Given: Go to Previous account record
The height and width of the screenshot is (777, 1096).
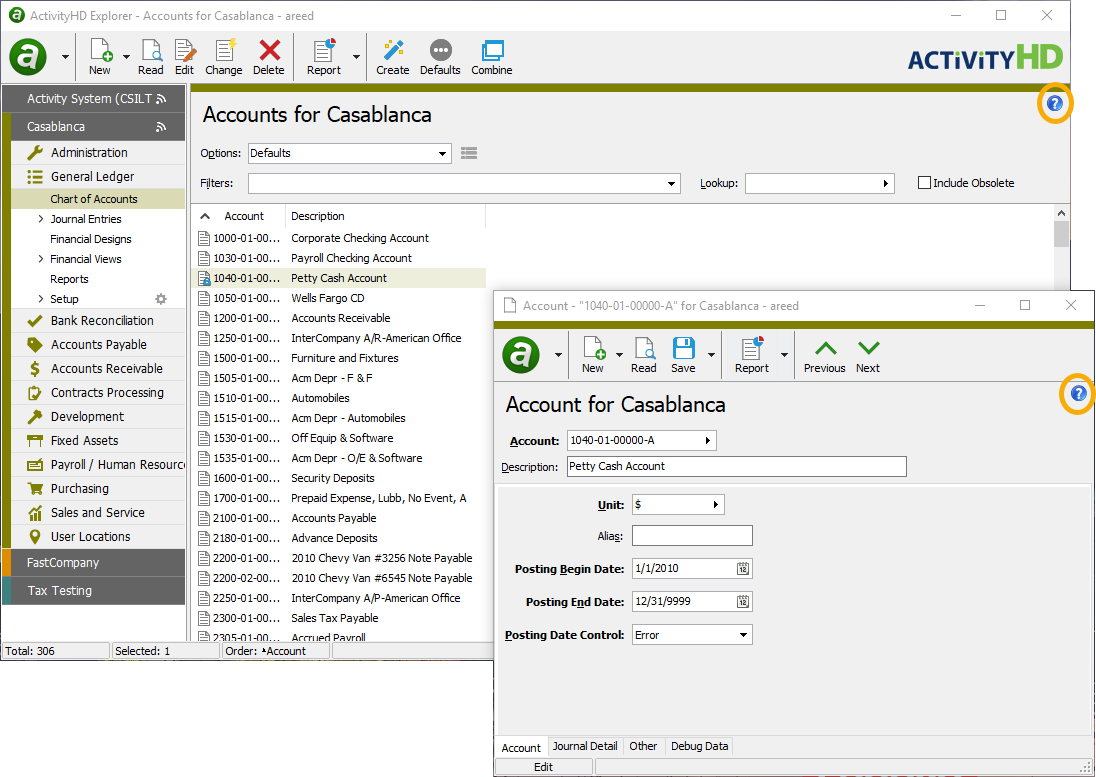Looking at the screenshot, I should (825, 356).
